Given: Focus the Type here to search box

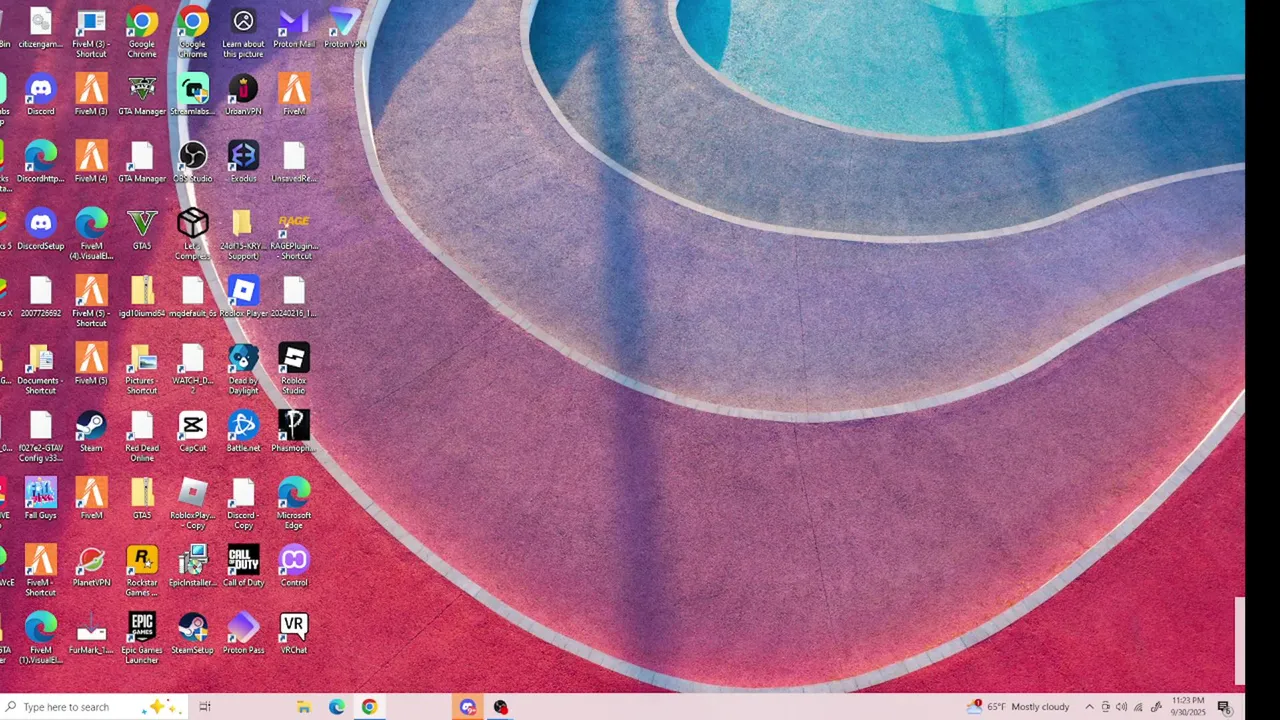Looking at the screenshot, I should (x=92, y=707).
